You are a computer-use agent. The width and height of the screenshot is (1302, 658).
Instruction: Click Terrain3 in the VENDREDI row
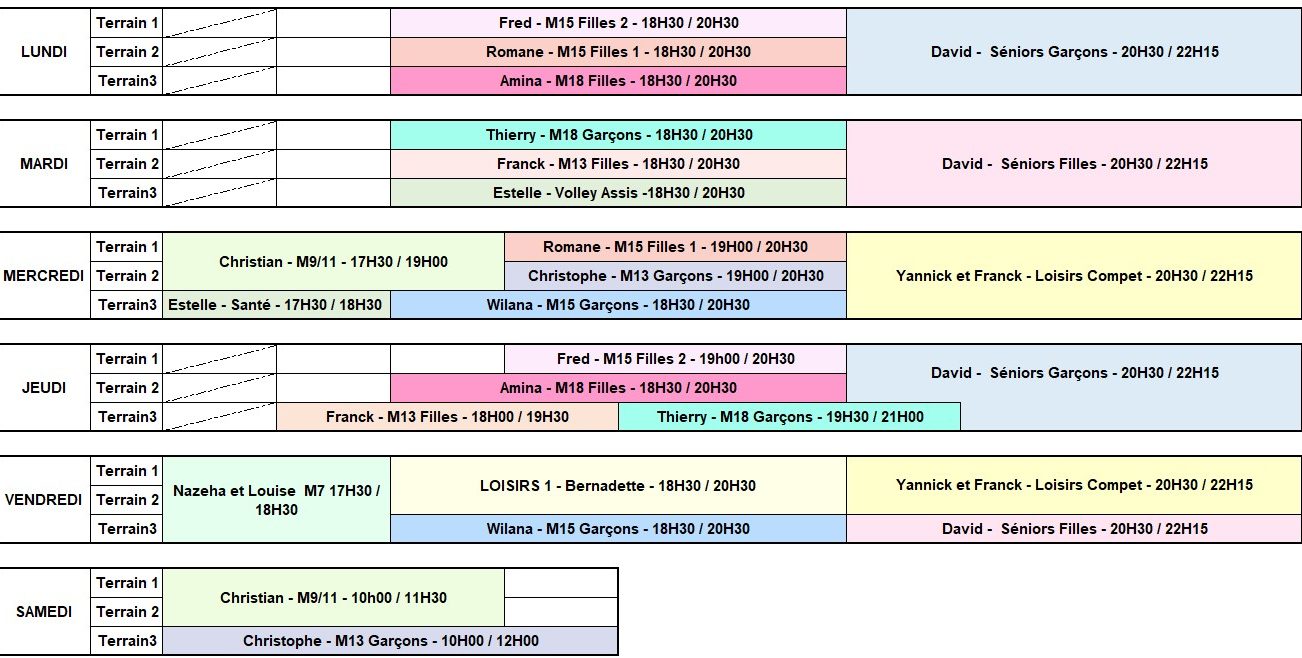point(127,529)
